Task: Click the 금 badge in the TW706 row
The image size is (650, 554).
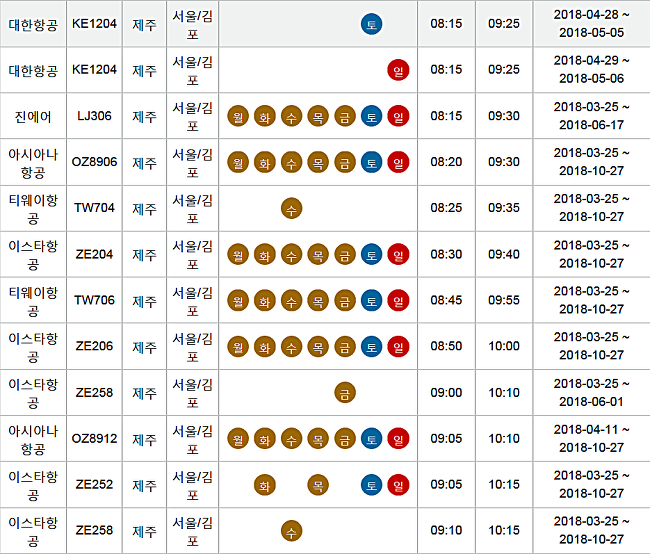Action: [345, 301]
